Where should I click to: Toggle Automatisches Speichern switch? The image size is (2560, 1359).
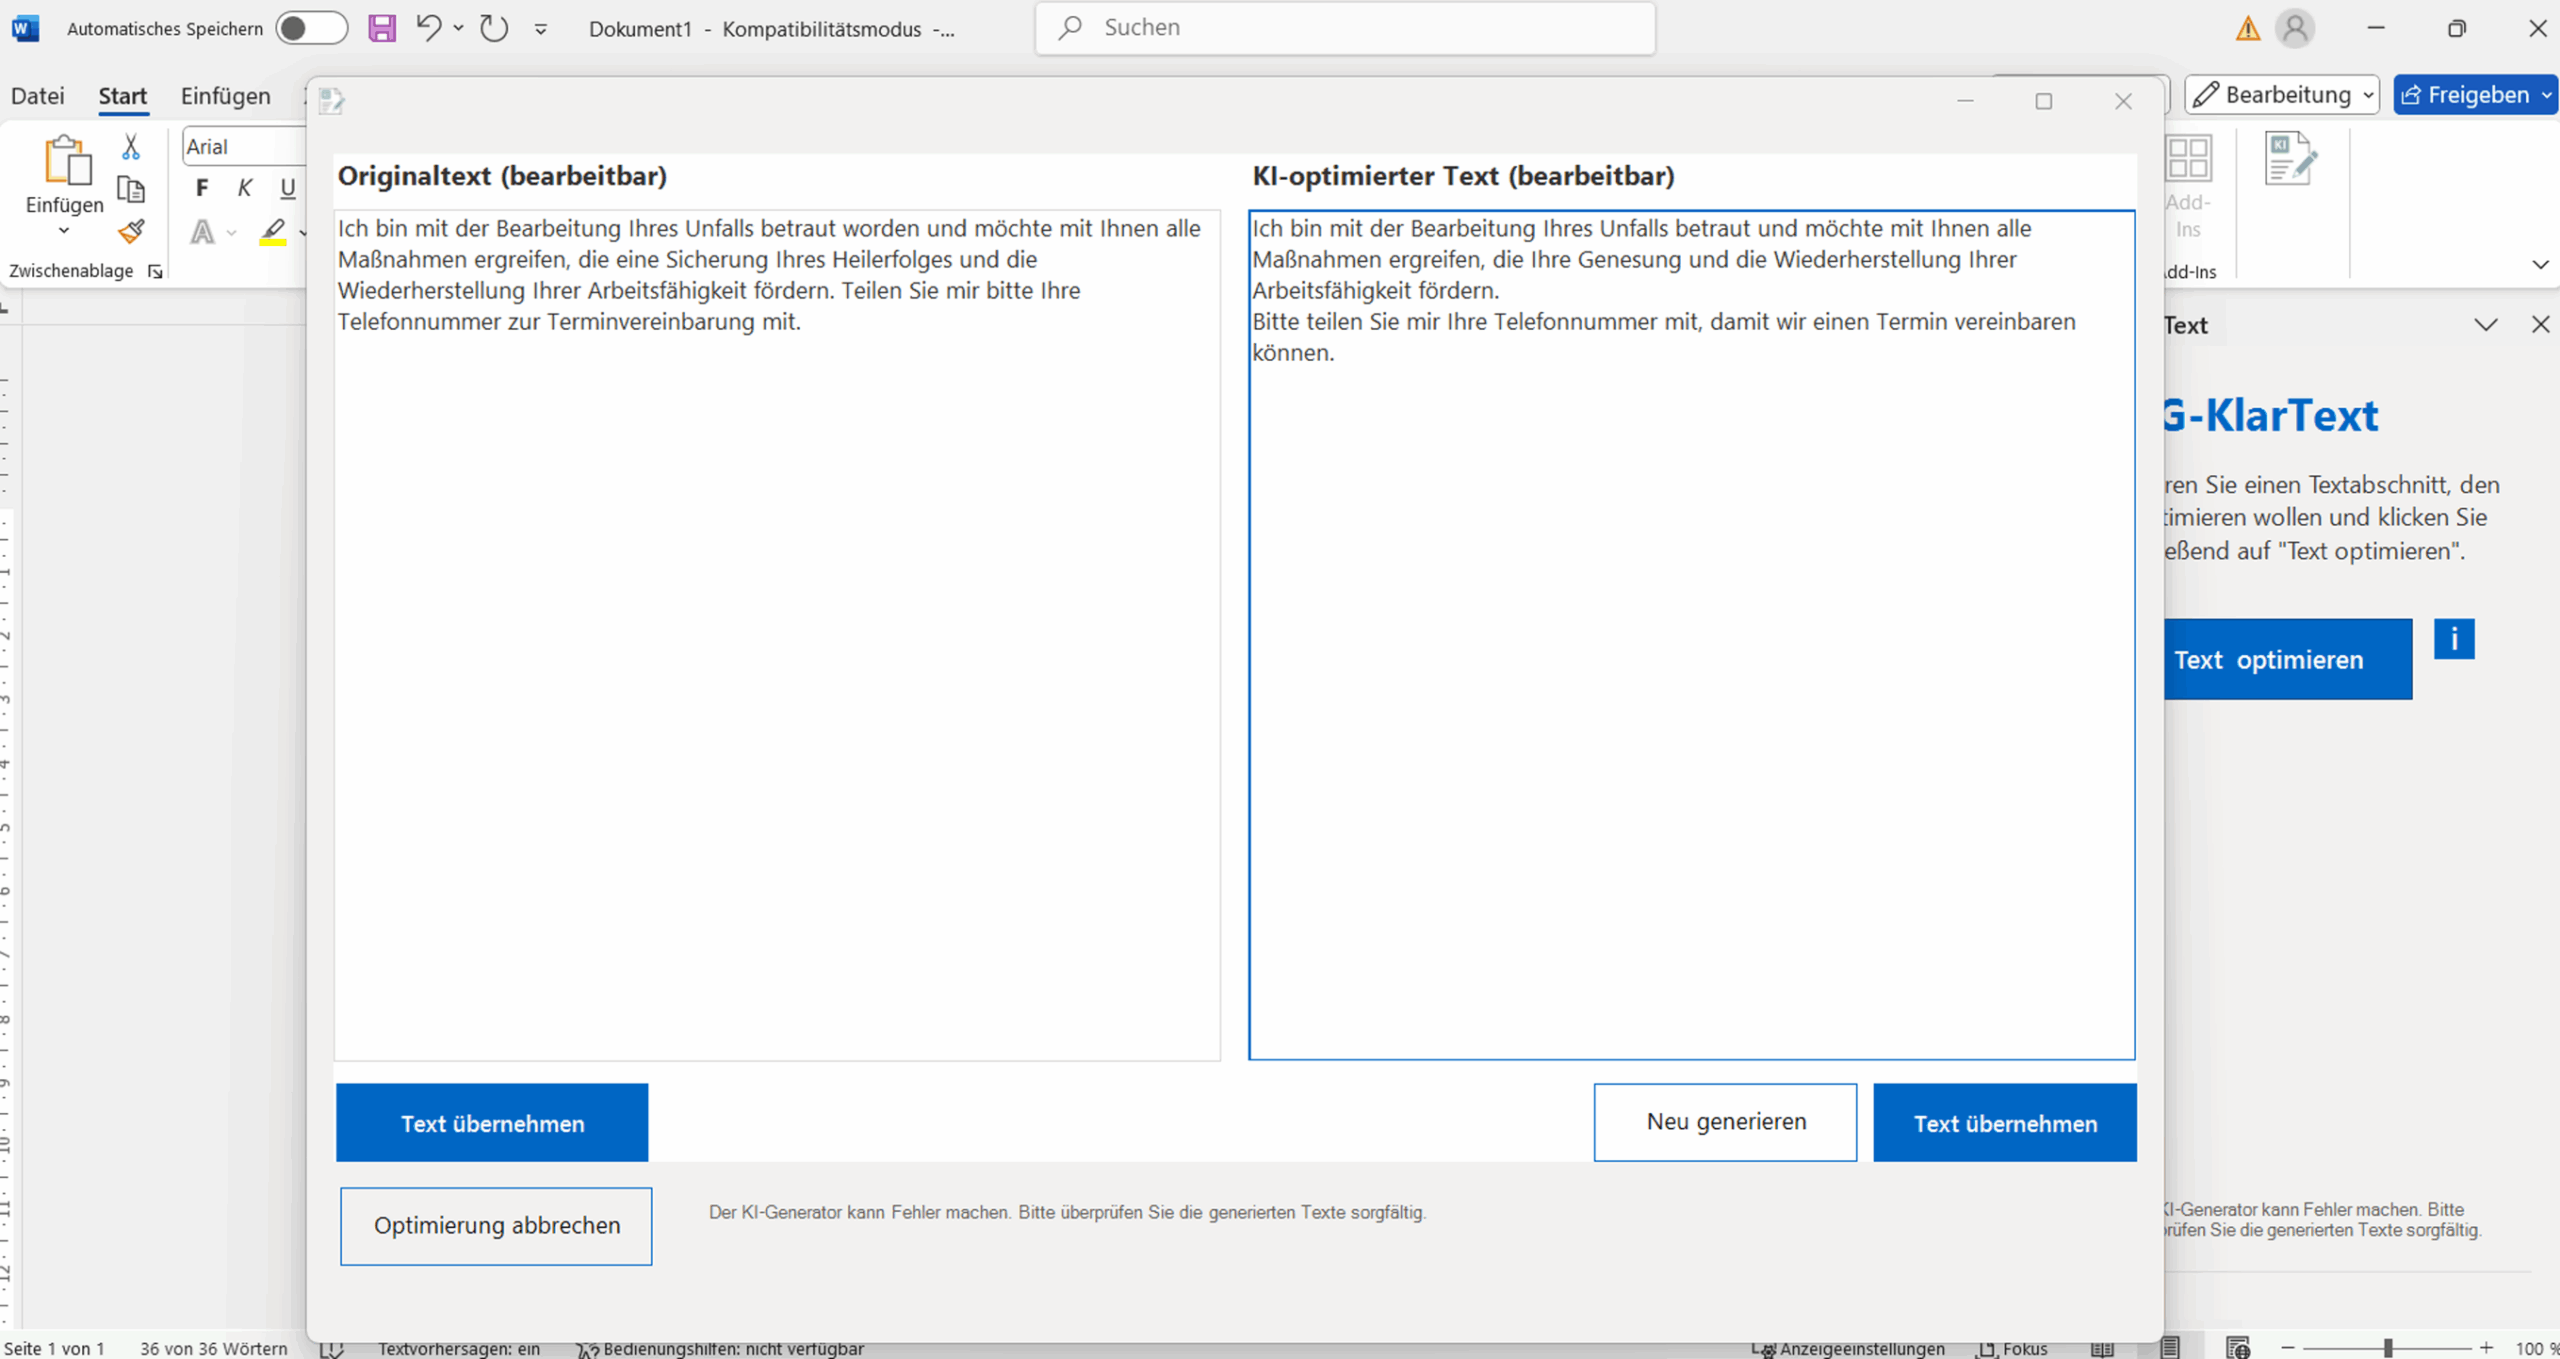pos(311,28)
